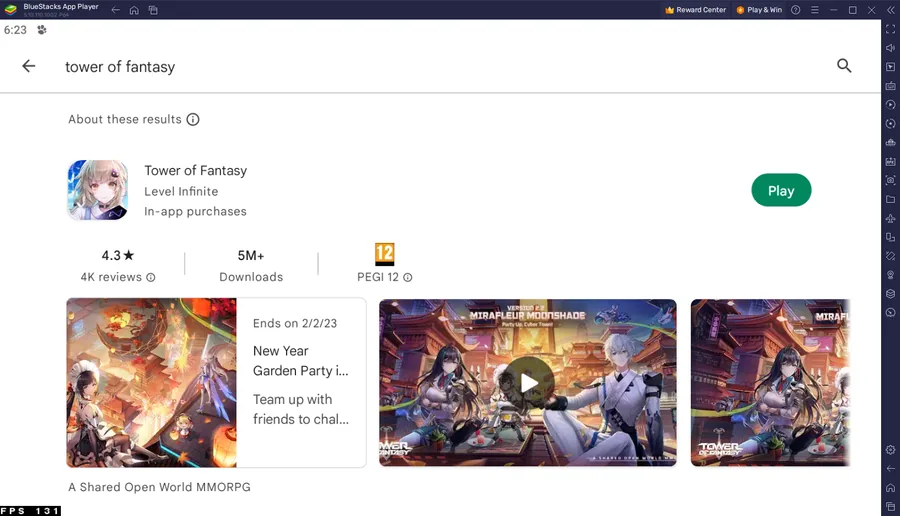Click the green Play button
The height and width of the screenshot is (516, 900).
click(x=781, y=190)
